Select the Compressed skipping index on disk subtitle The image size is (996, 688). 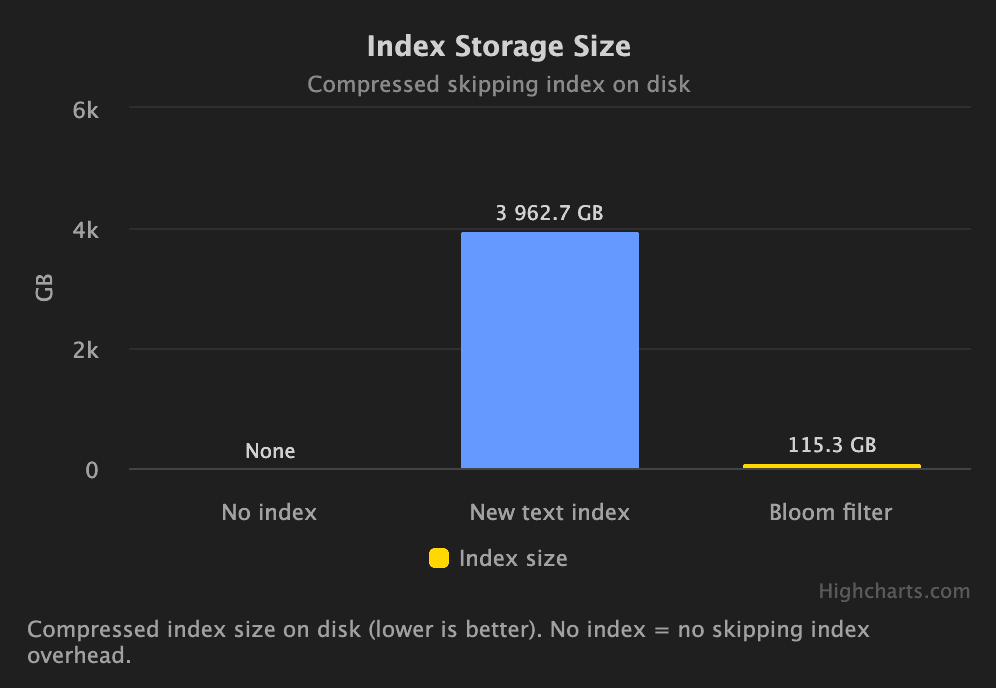[498, 84]
